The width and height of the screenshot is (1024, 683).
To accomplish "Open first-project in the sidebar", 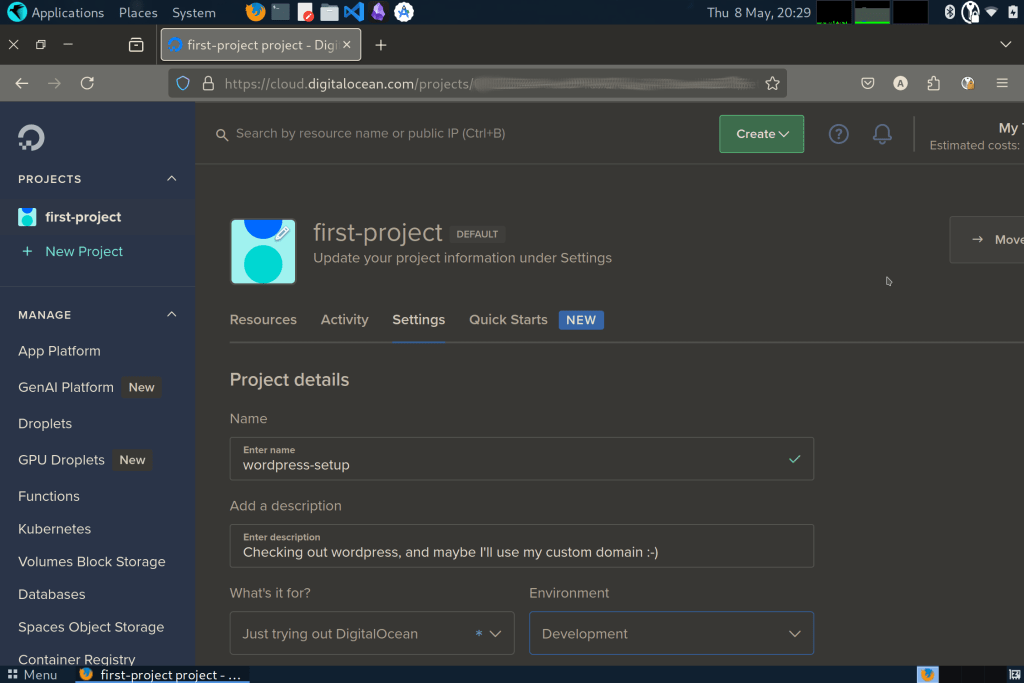I will coord(83,217).
